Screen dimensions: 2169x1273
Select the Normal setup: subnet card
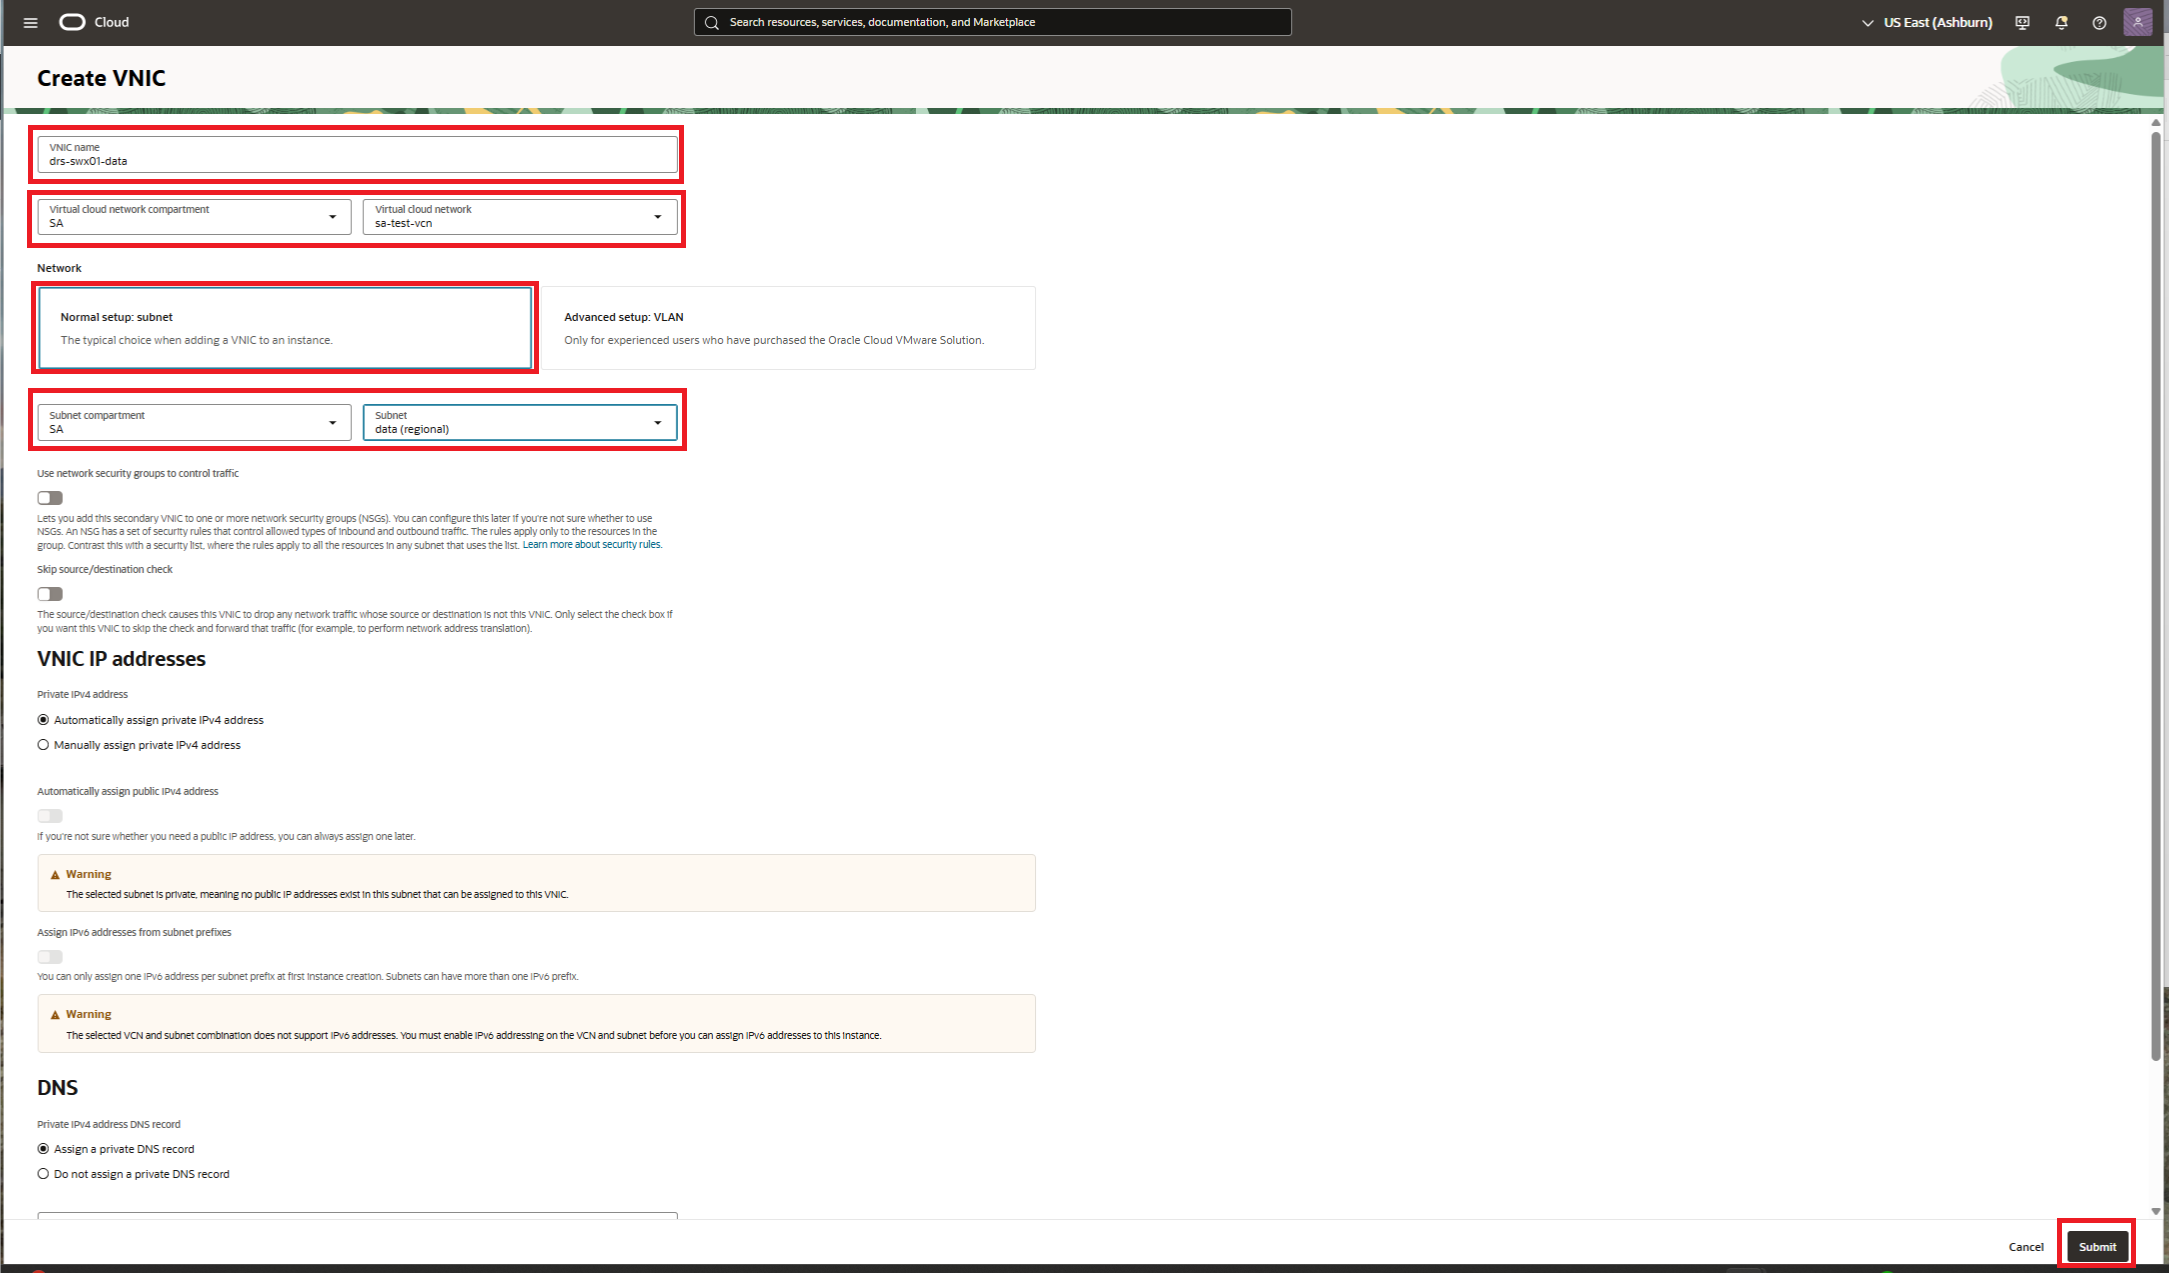[286, 328]
